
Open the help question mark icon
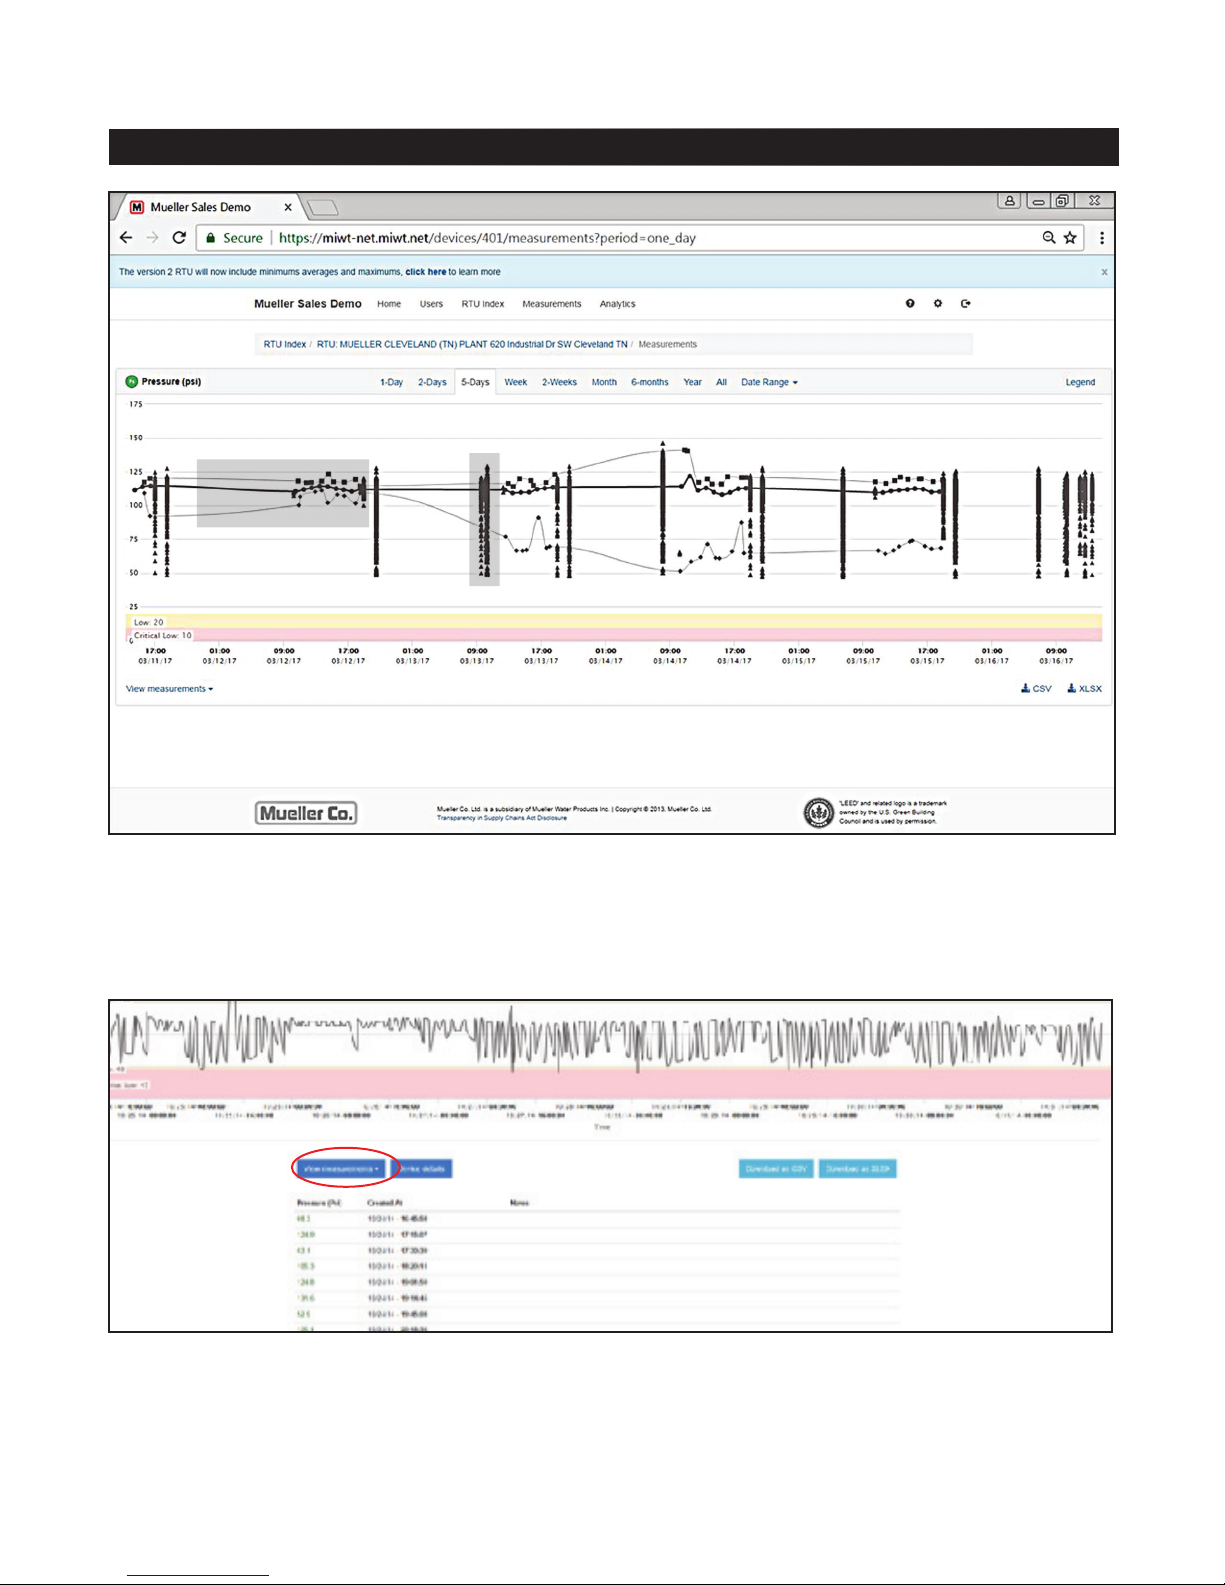pos(910,304)
